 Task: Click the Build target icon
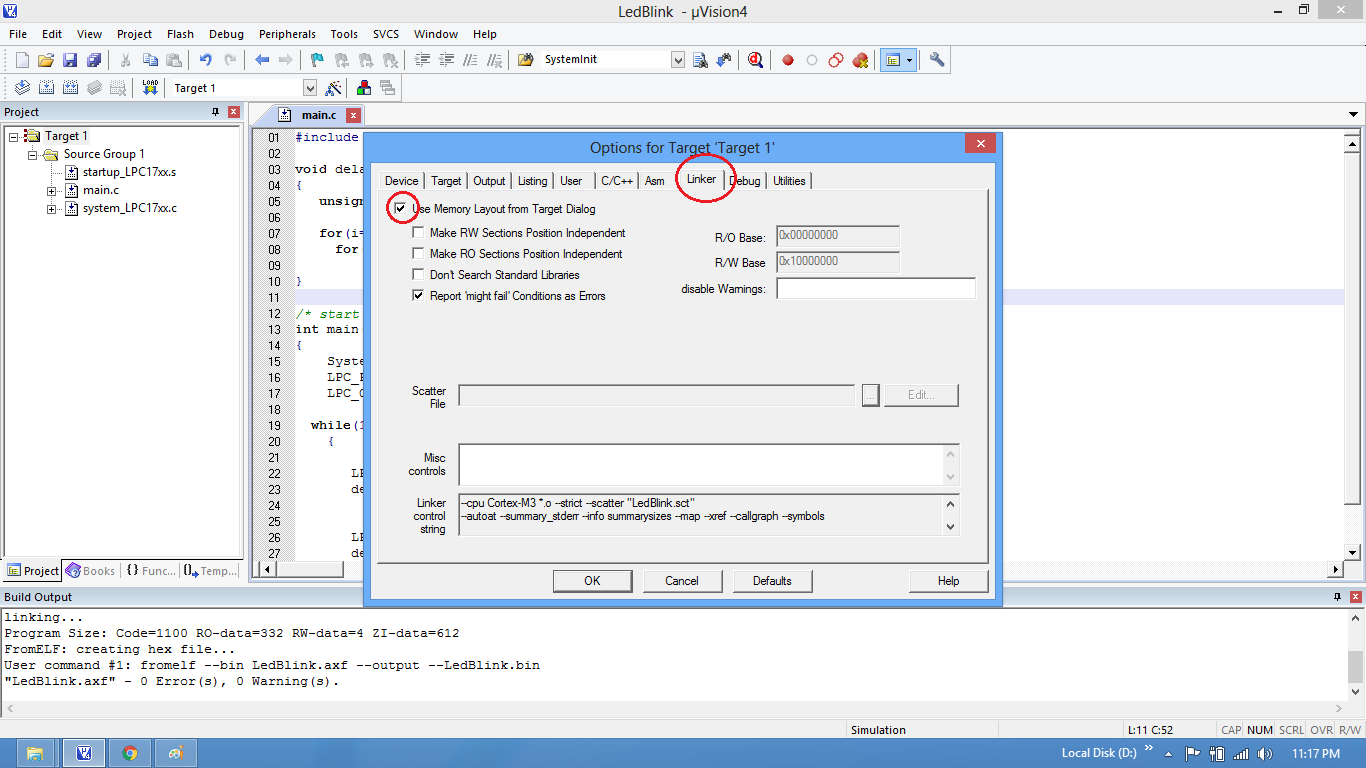(x=46, y=88)
